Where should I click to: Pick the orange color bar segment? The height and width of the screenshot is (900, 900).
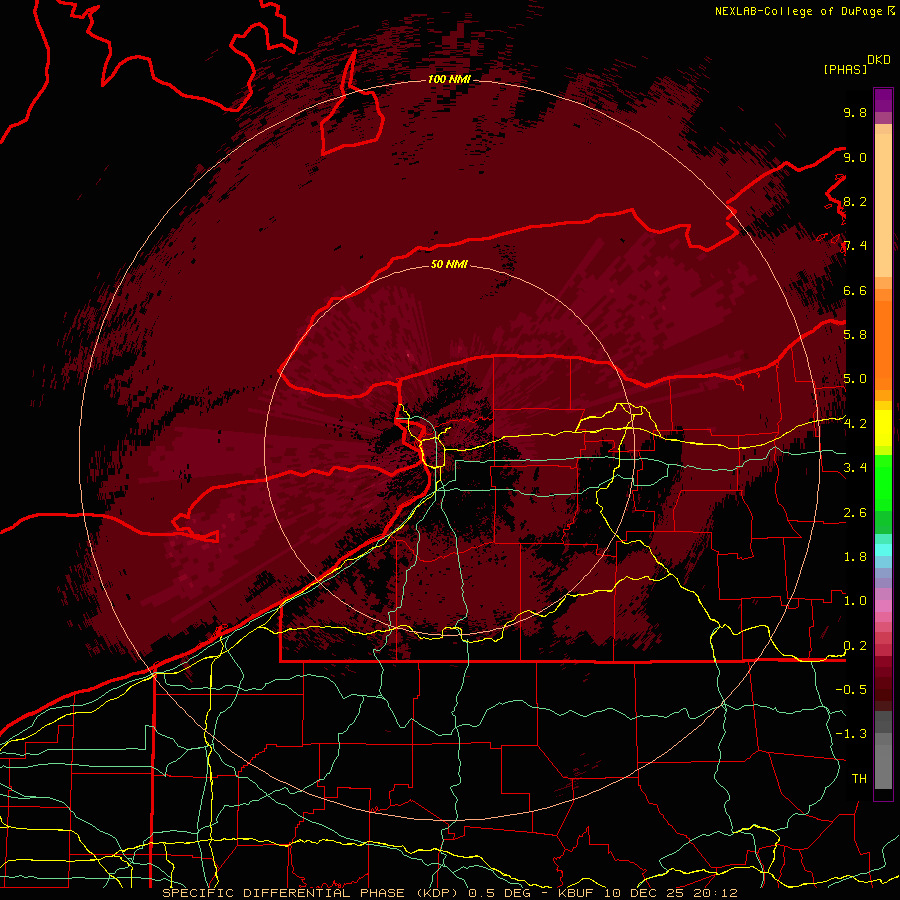click(883, 346)
